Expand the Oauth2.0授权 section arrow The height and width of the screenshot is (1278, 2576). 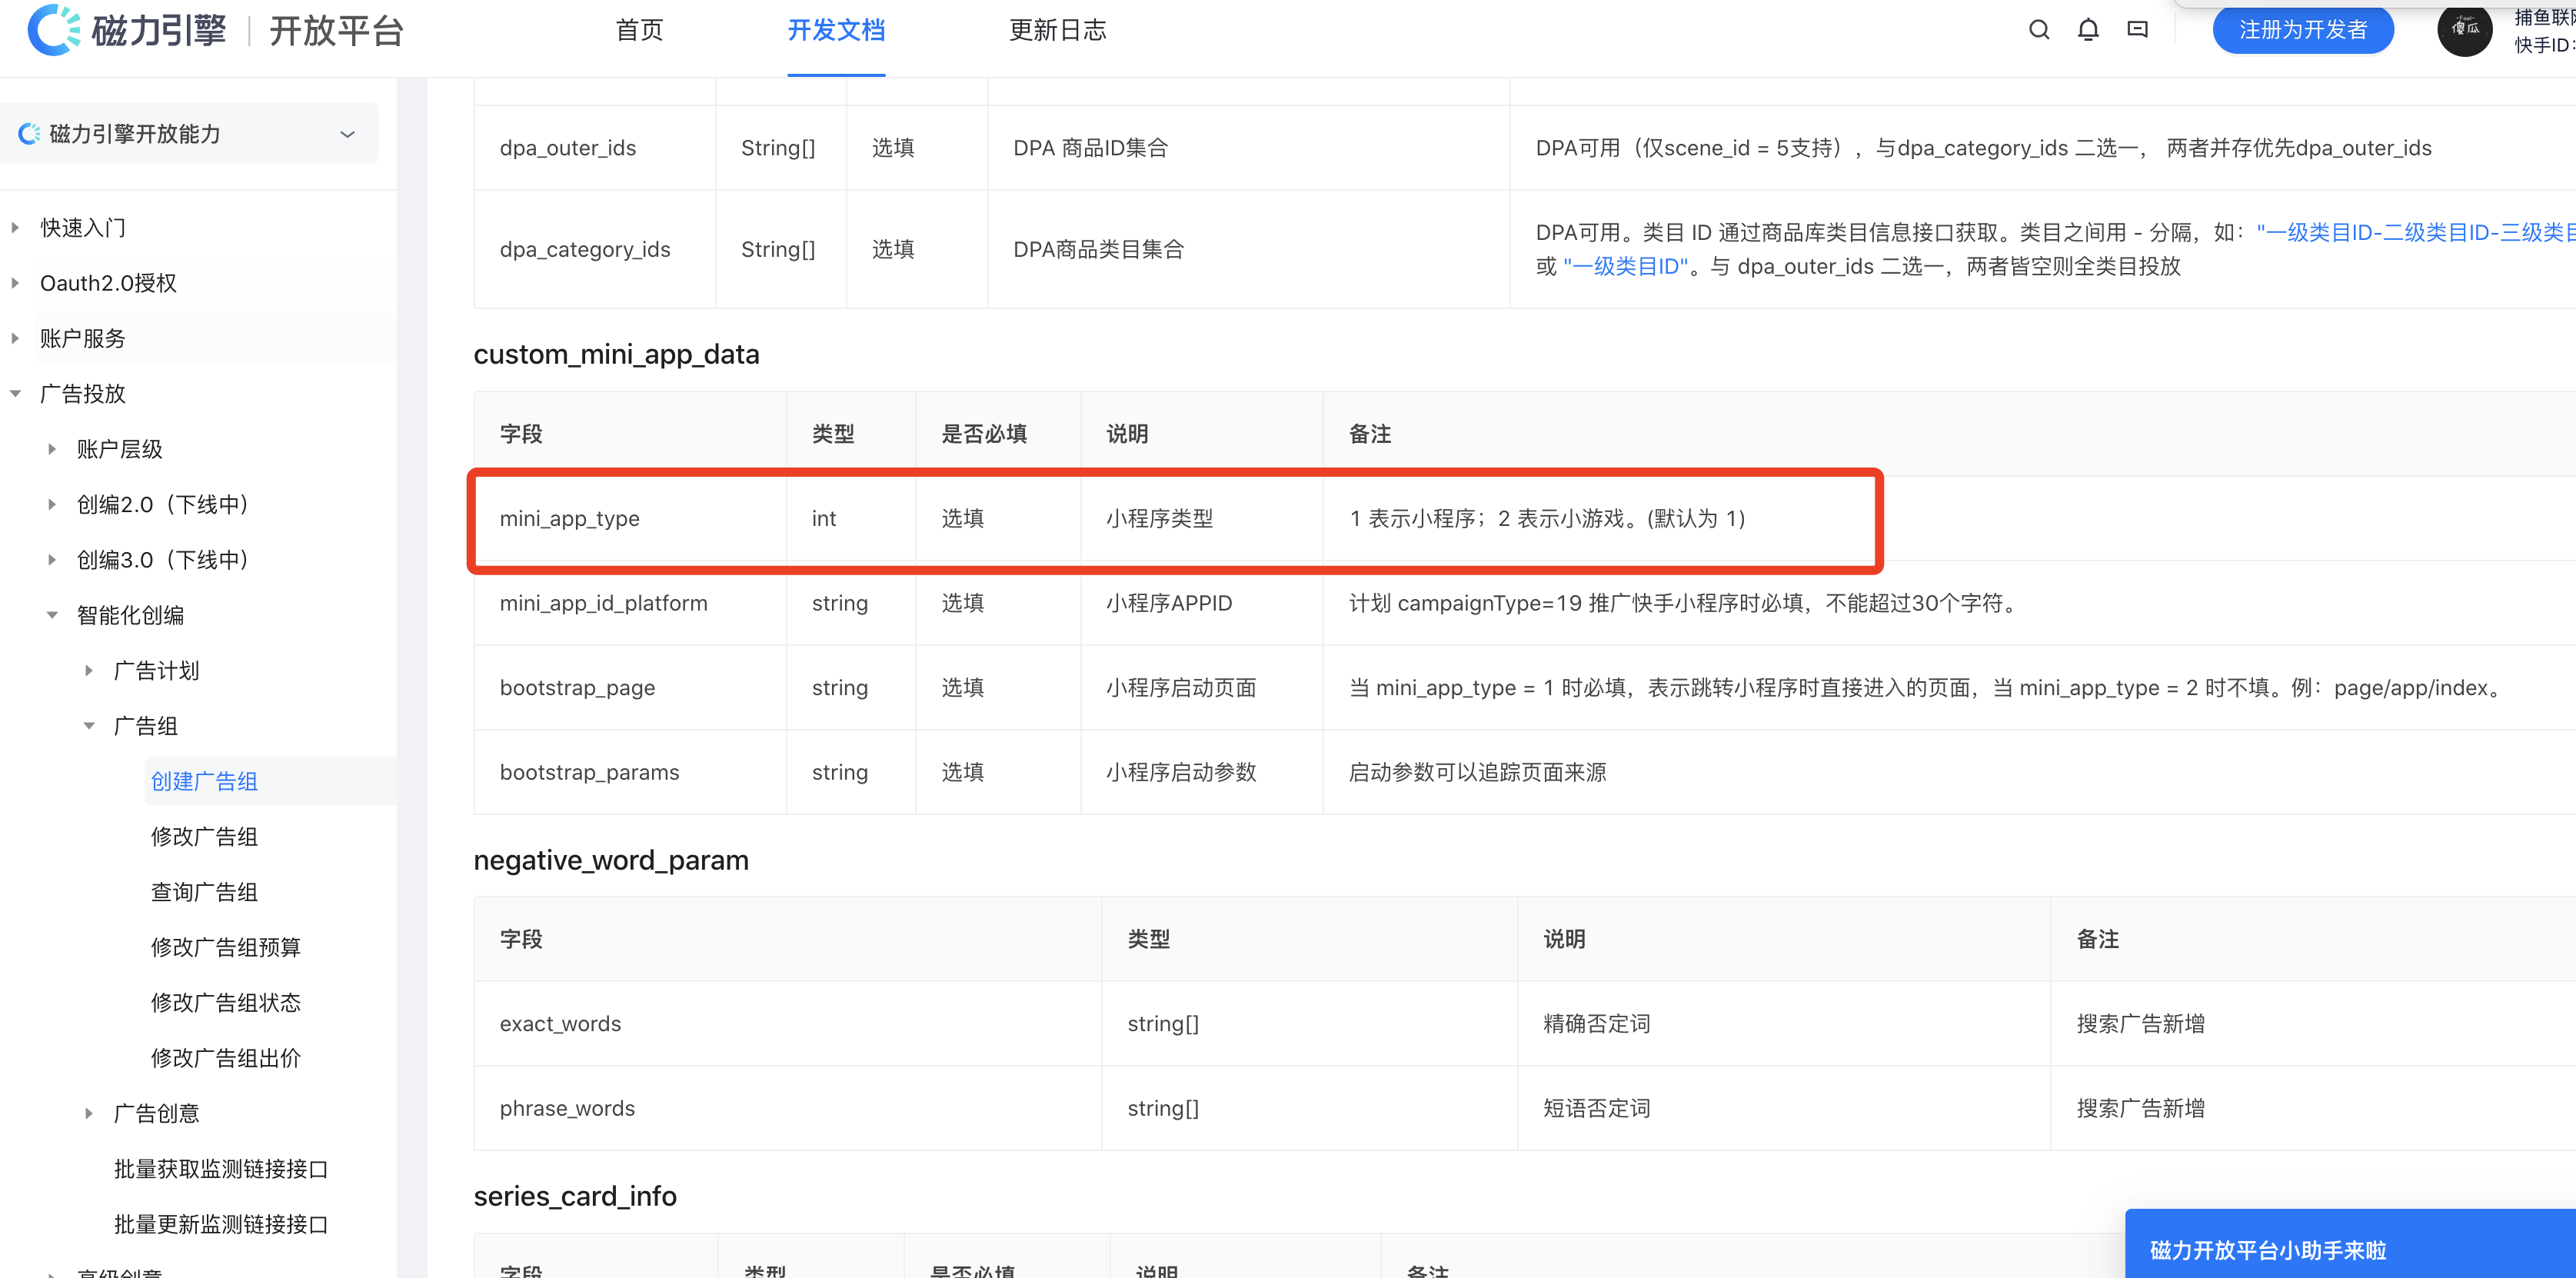15,283
